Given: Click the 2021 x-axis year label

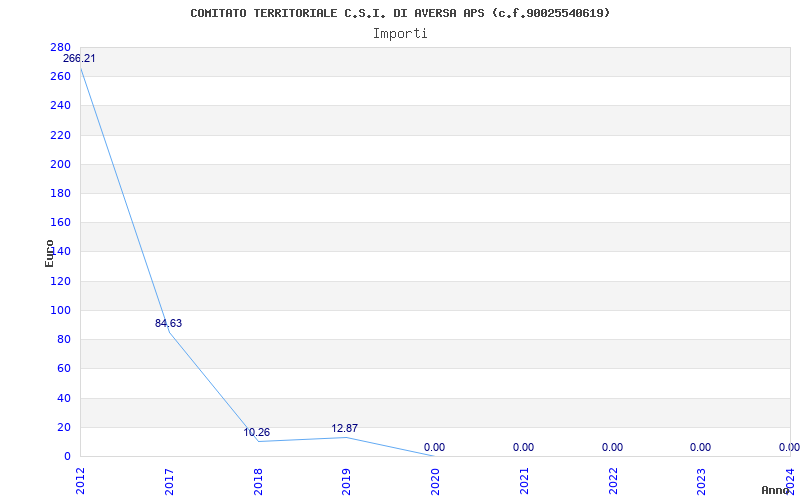Looking at the screenshot, I should [524, 481].
